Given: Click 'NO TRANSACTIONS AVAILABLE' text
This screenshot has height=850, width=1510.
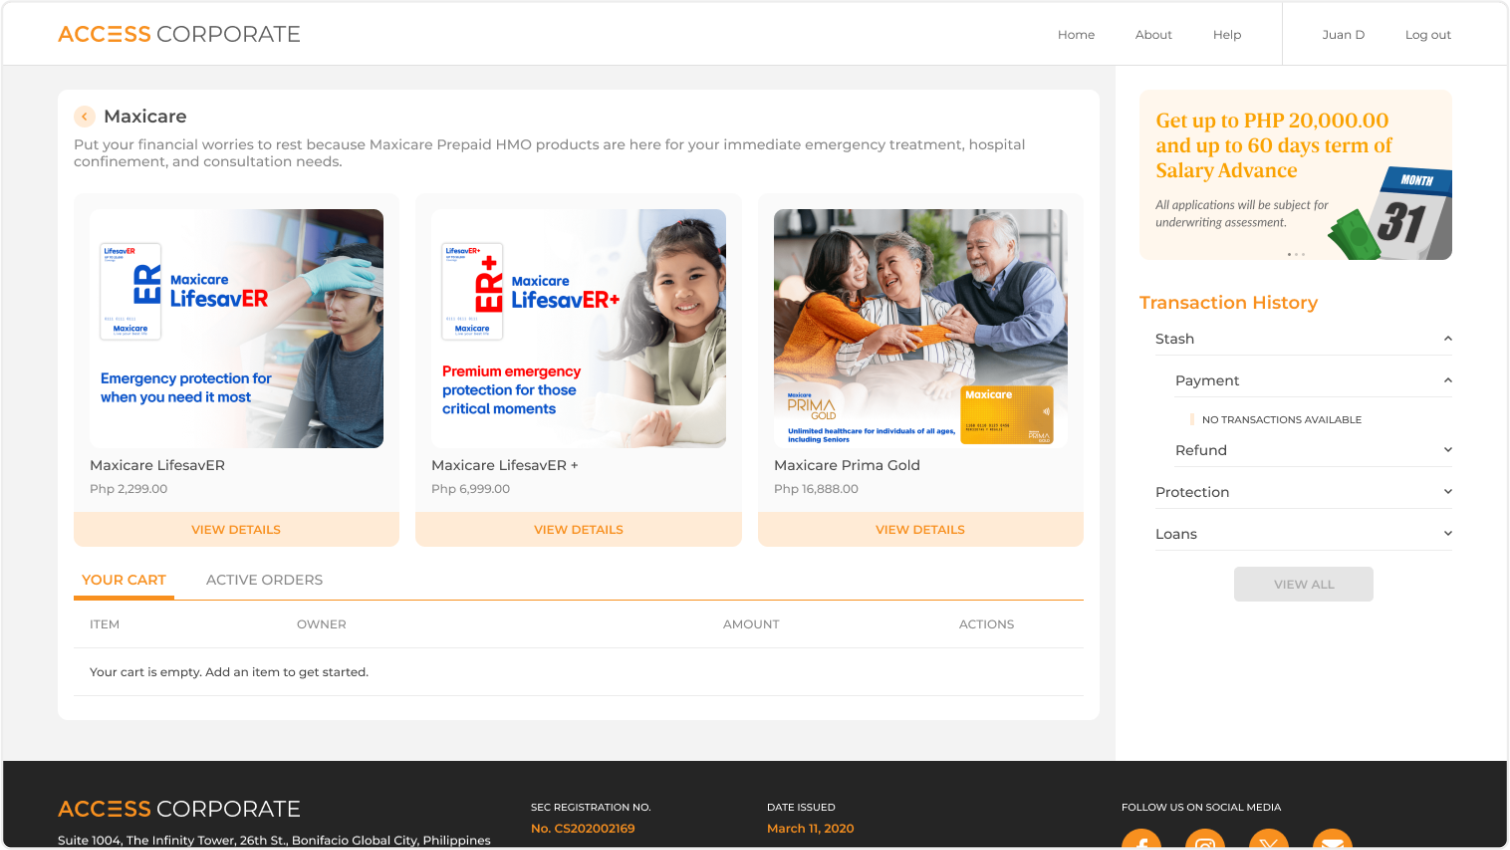Looking at the screenshot, I should click(x=1282, y=420).
